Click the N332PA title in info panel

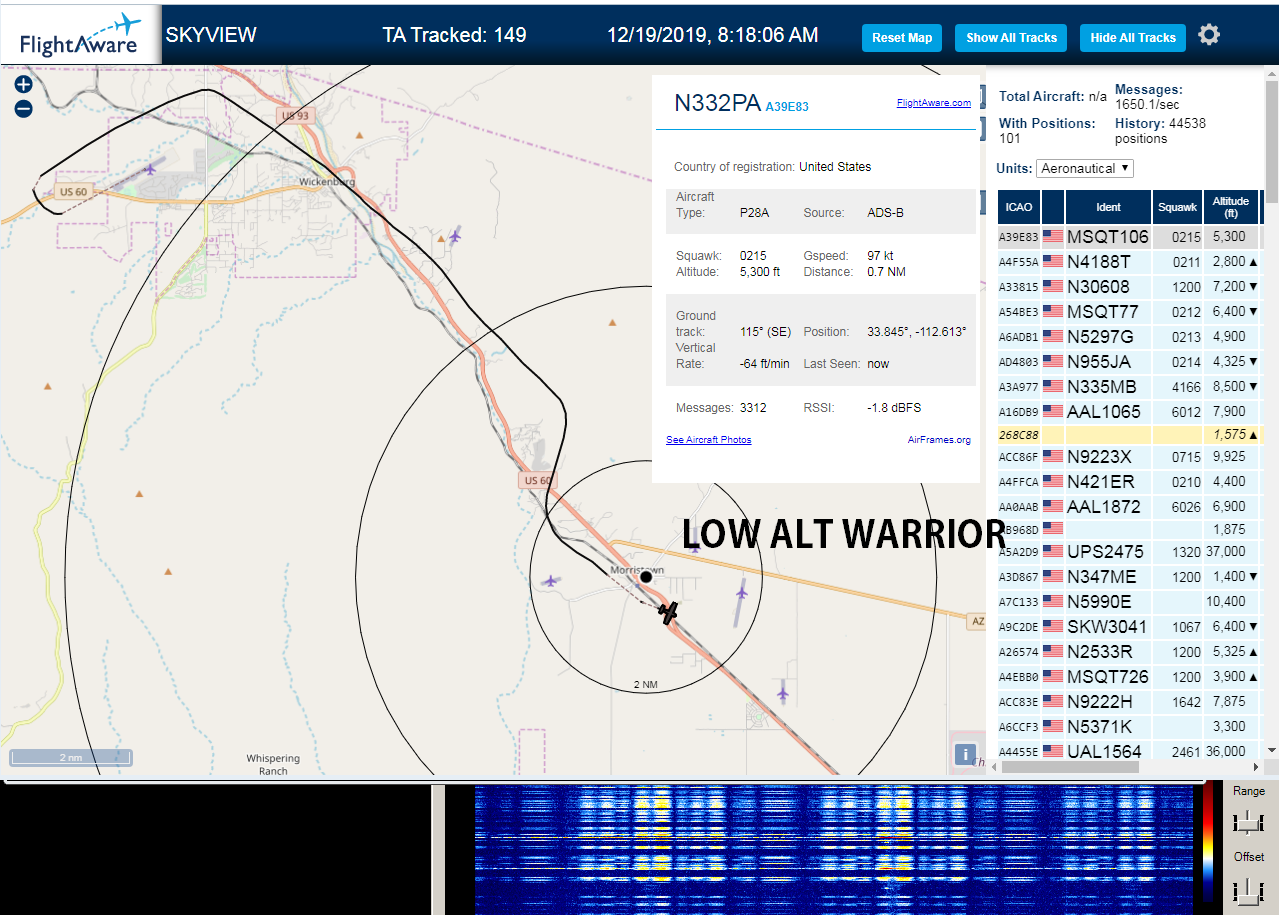coord(717,103)
